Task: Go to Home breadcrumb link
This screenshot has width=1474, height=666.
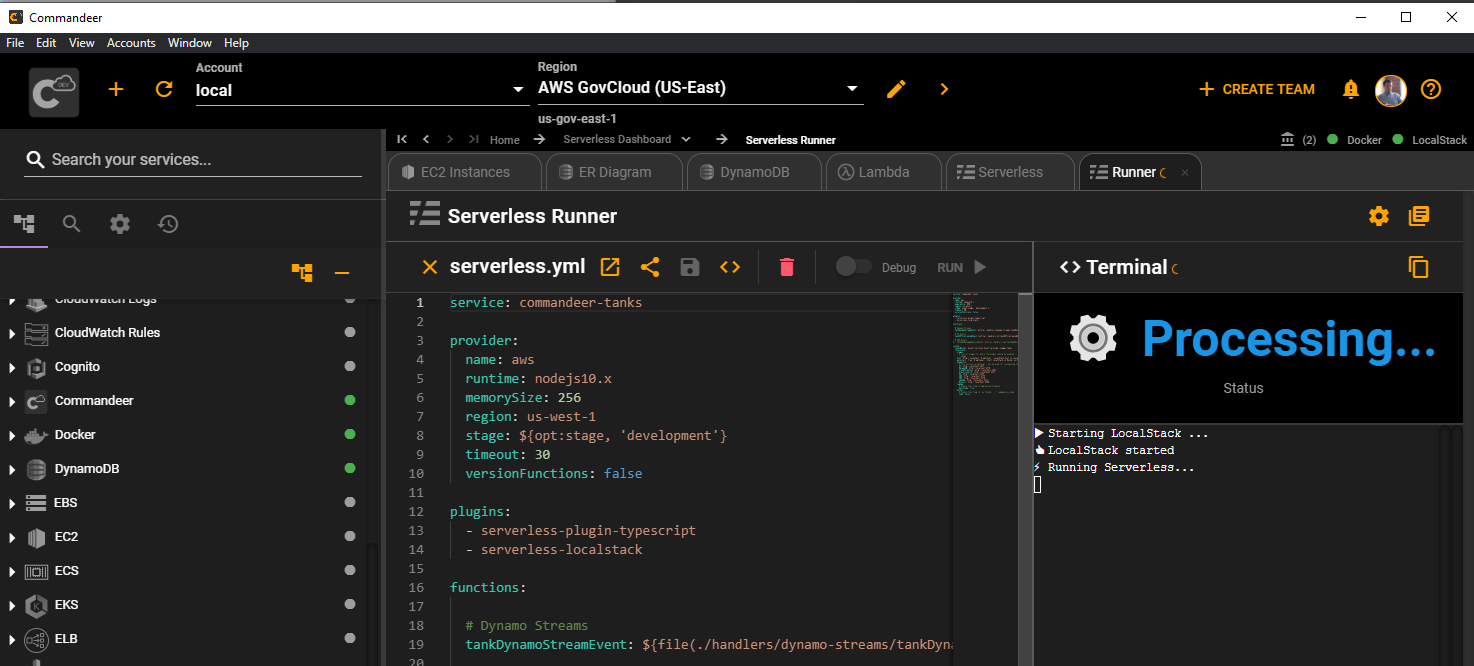Action: point(505,140)
